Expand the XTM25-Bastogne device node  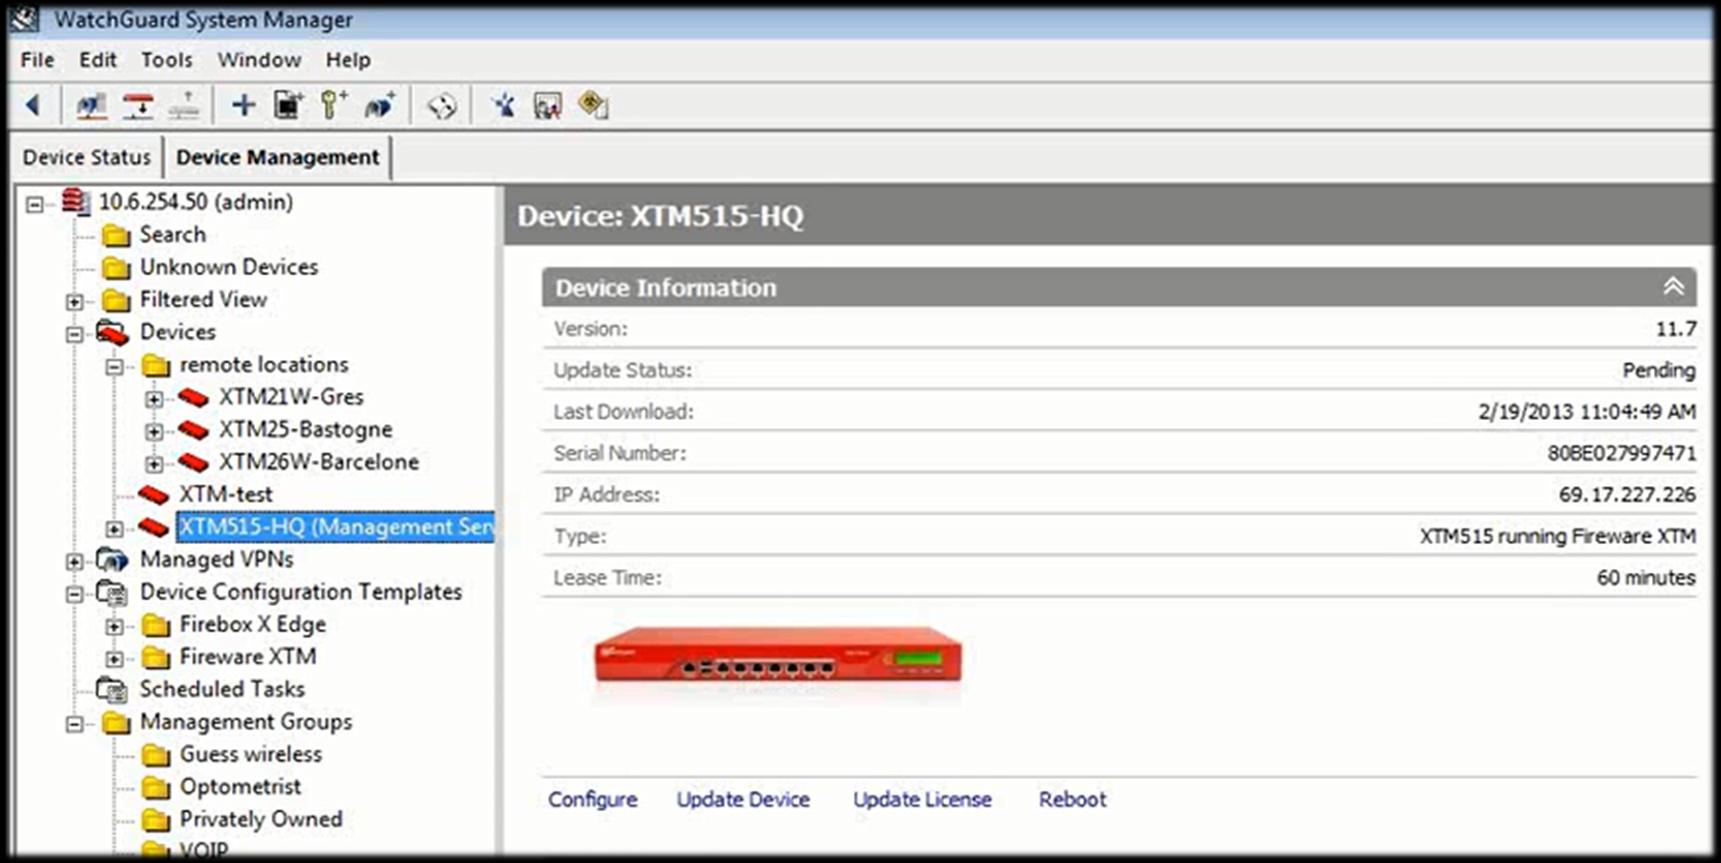pos(154,432)
